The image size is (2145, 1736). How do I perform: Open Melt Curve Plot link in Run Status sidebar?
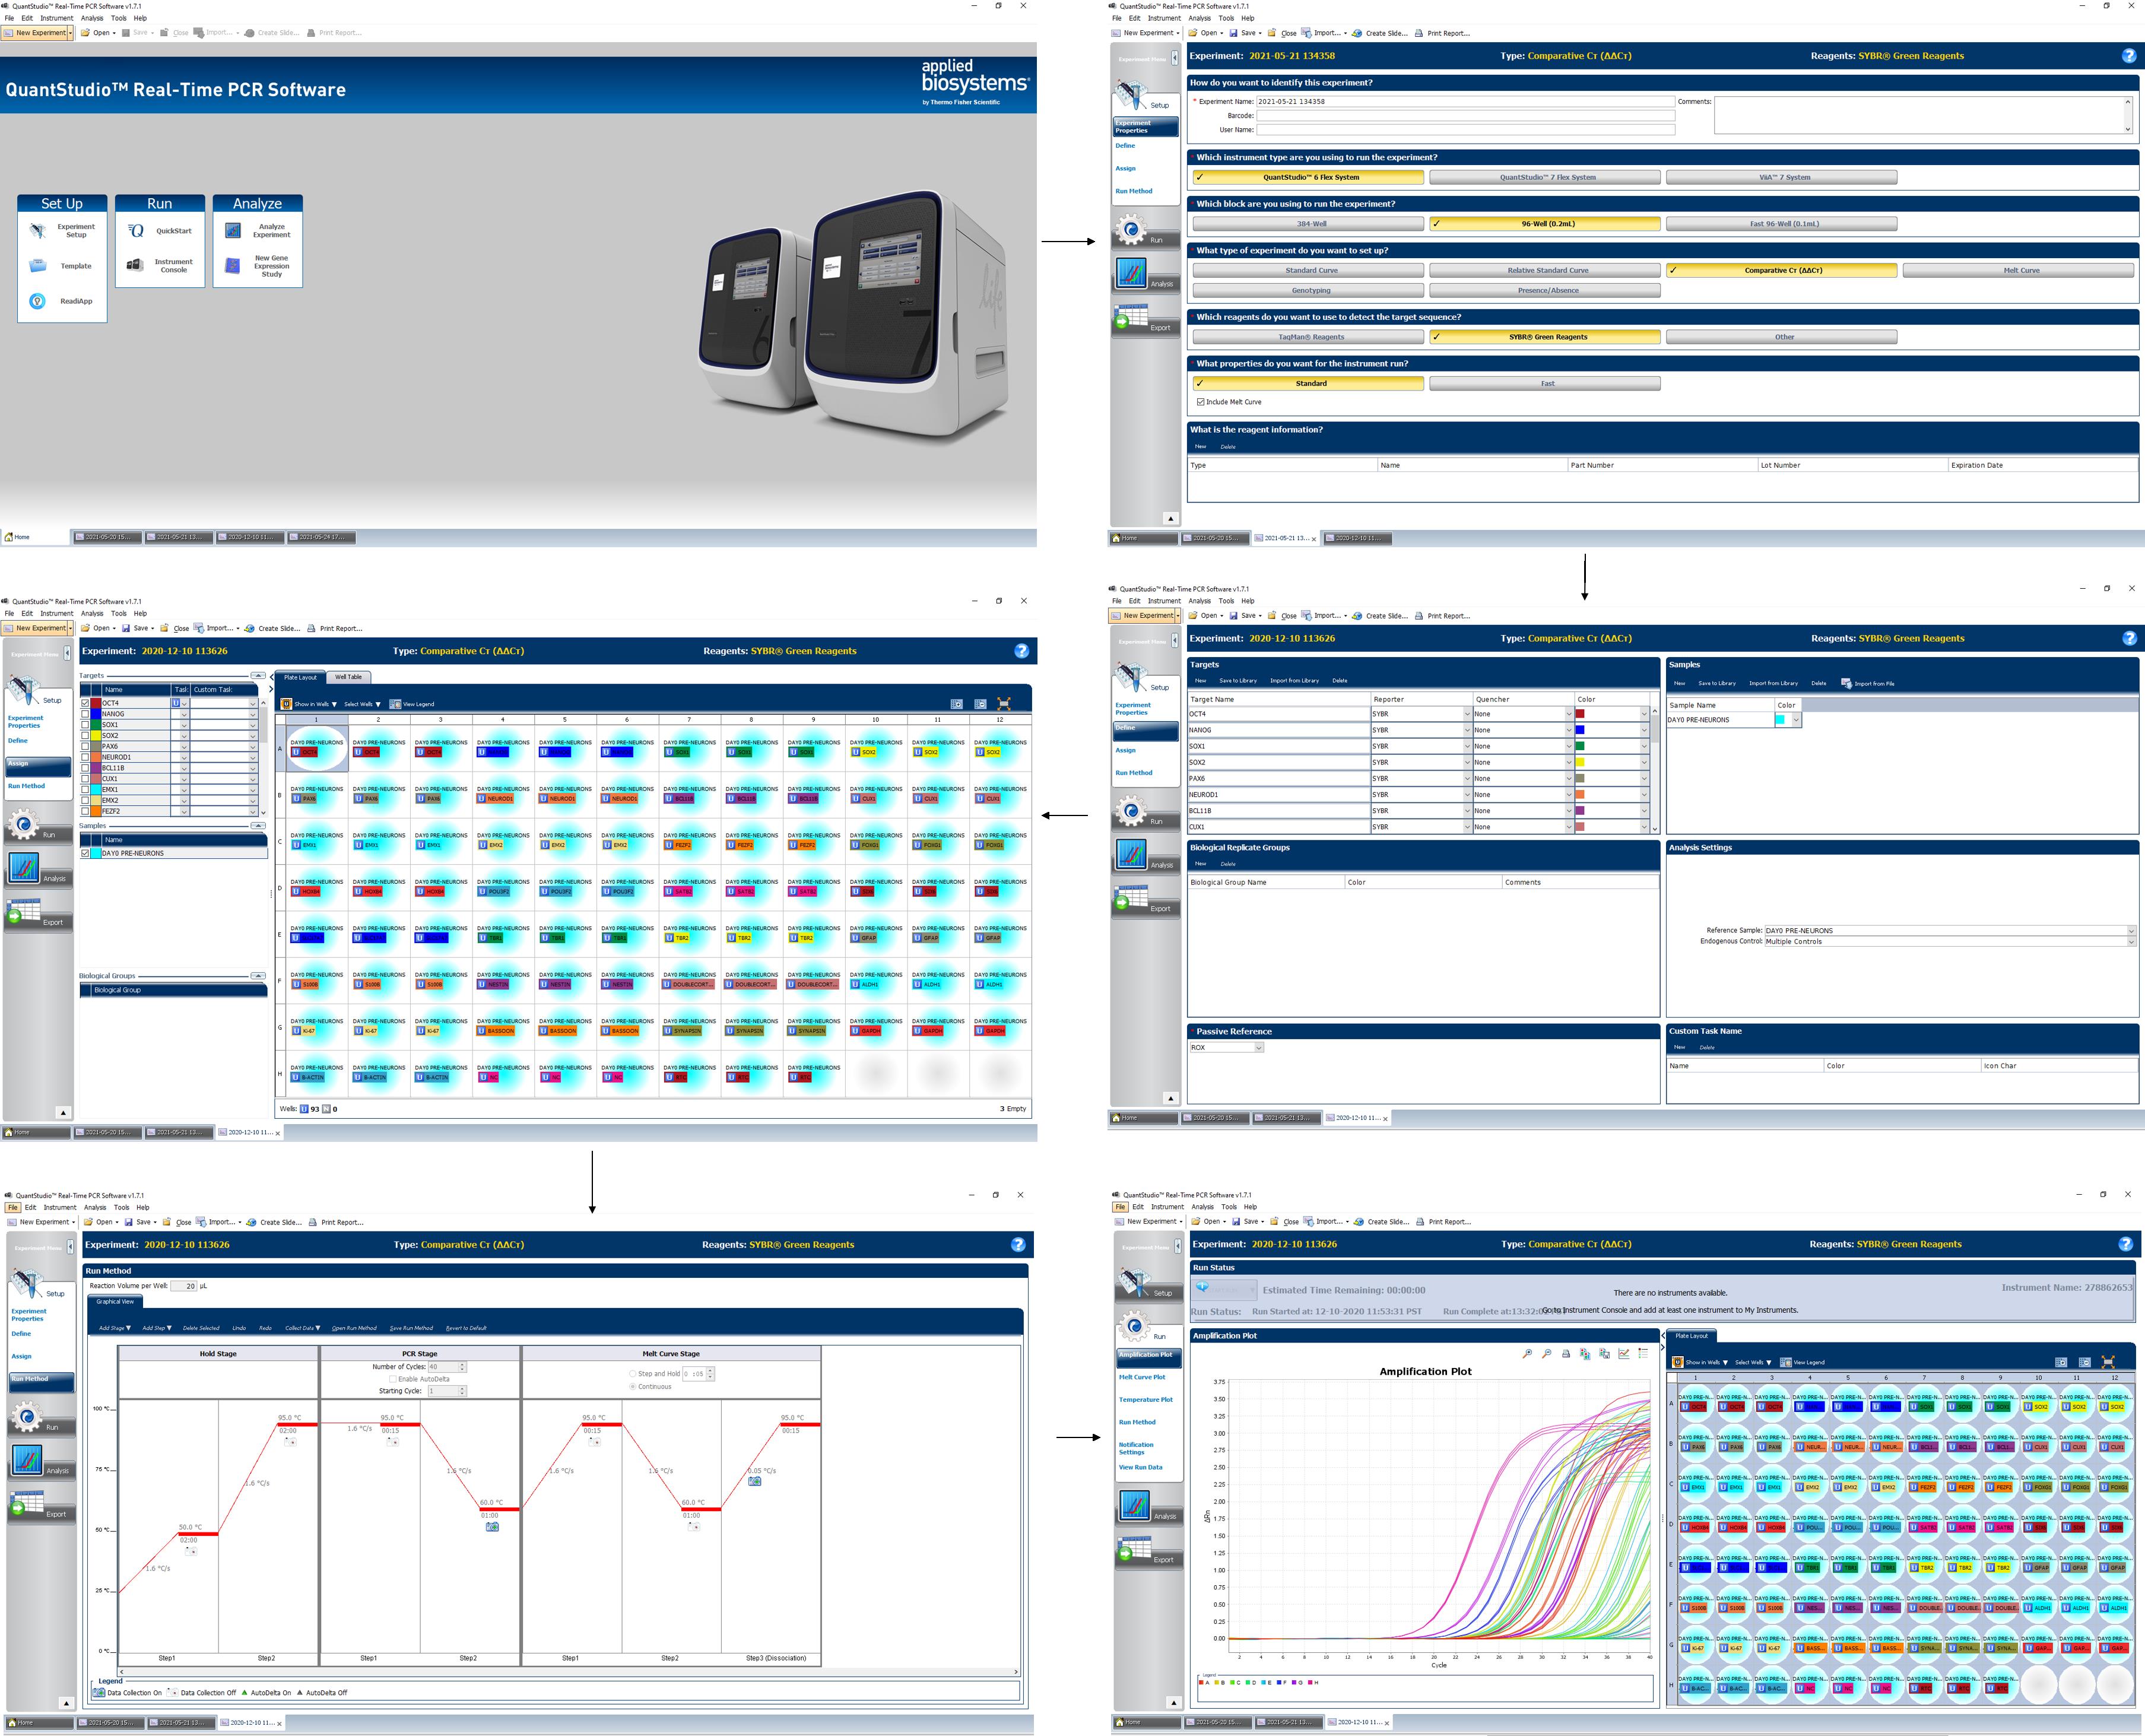click(1142, 1377)
